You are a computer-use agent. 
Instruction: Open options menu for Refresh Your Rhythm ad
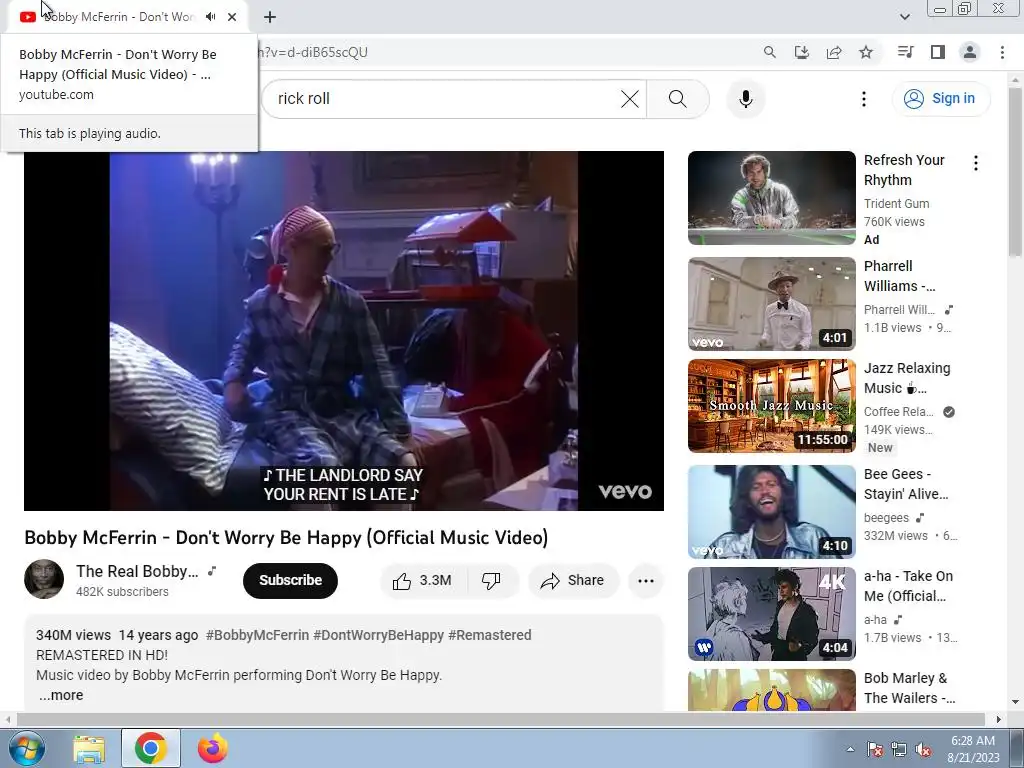point(976,163)
